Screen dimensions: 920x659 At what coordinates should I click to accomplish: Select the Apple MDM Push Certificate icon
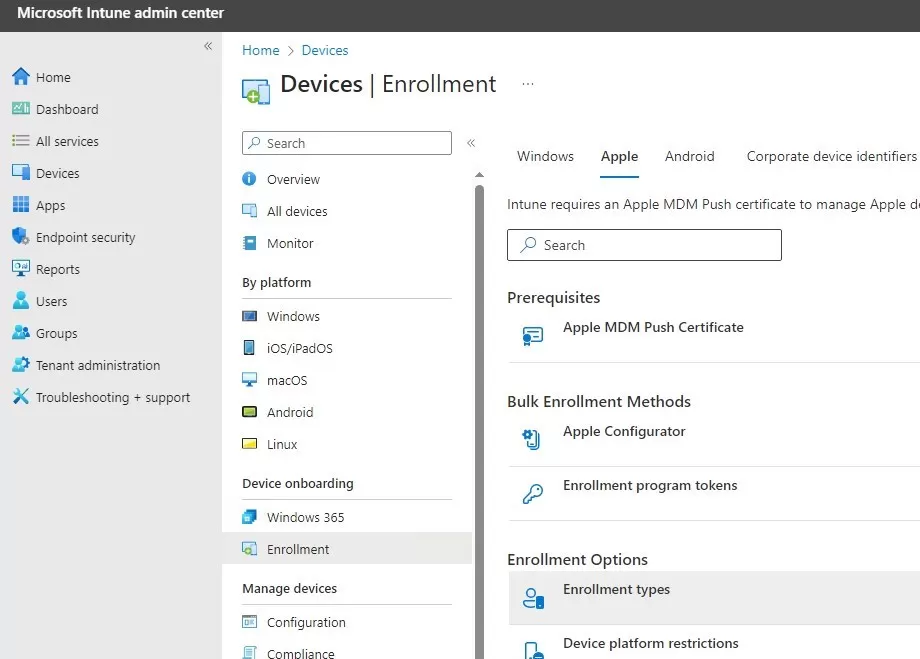click(x=531, y=333)
